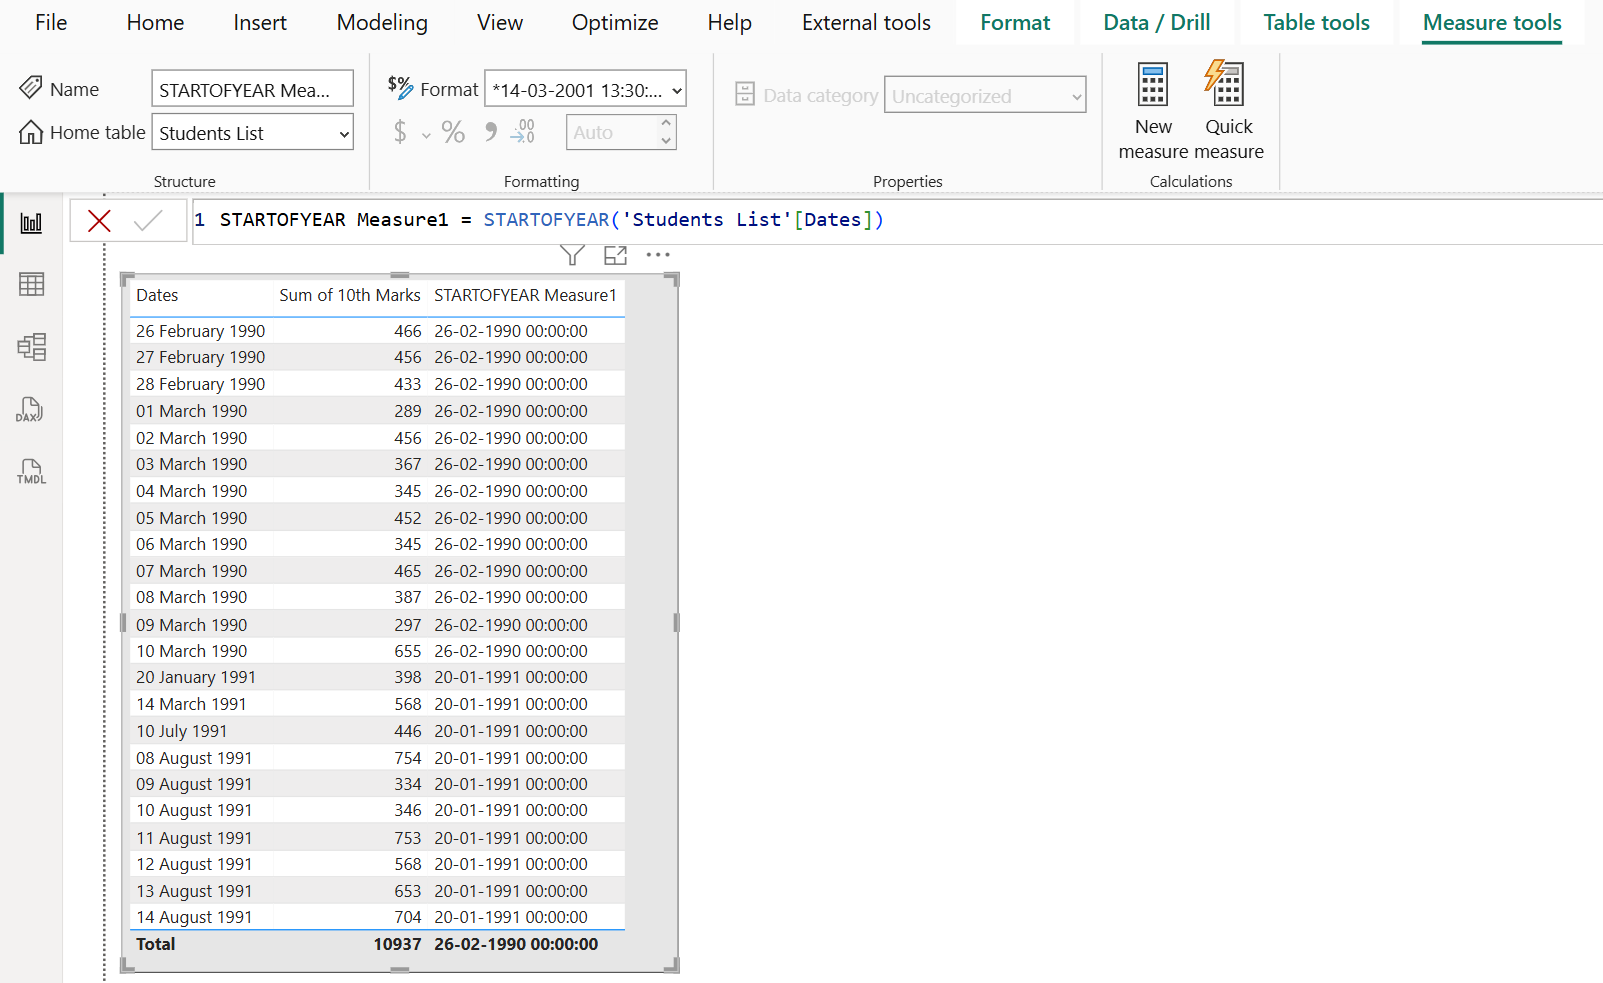Click the filter icon above the table
This screenshot has height=983, width=1603.
tap(572, 256)
